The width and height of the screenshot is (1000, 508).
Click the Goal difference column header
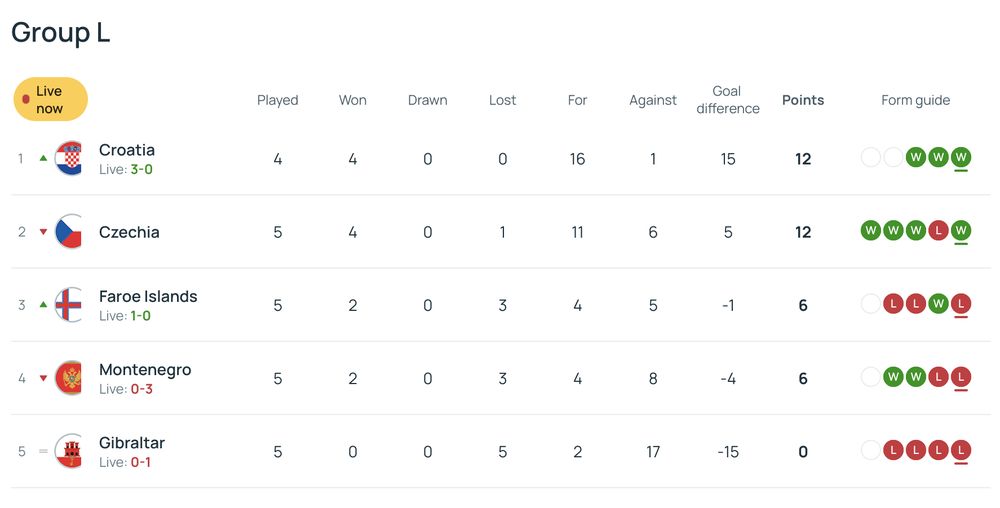(728, 99)
